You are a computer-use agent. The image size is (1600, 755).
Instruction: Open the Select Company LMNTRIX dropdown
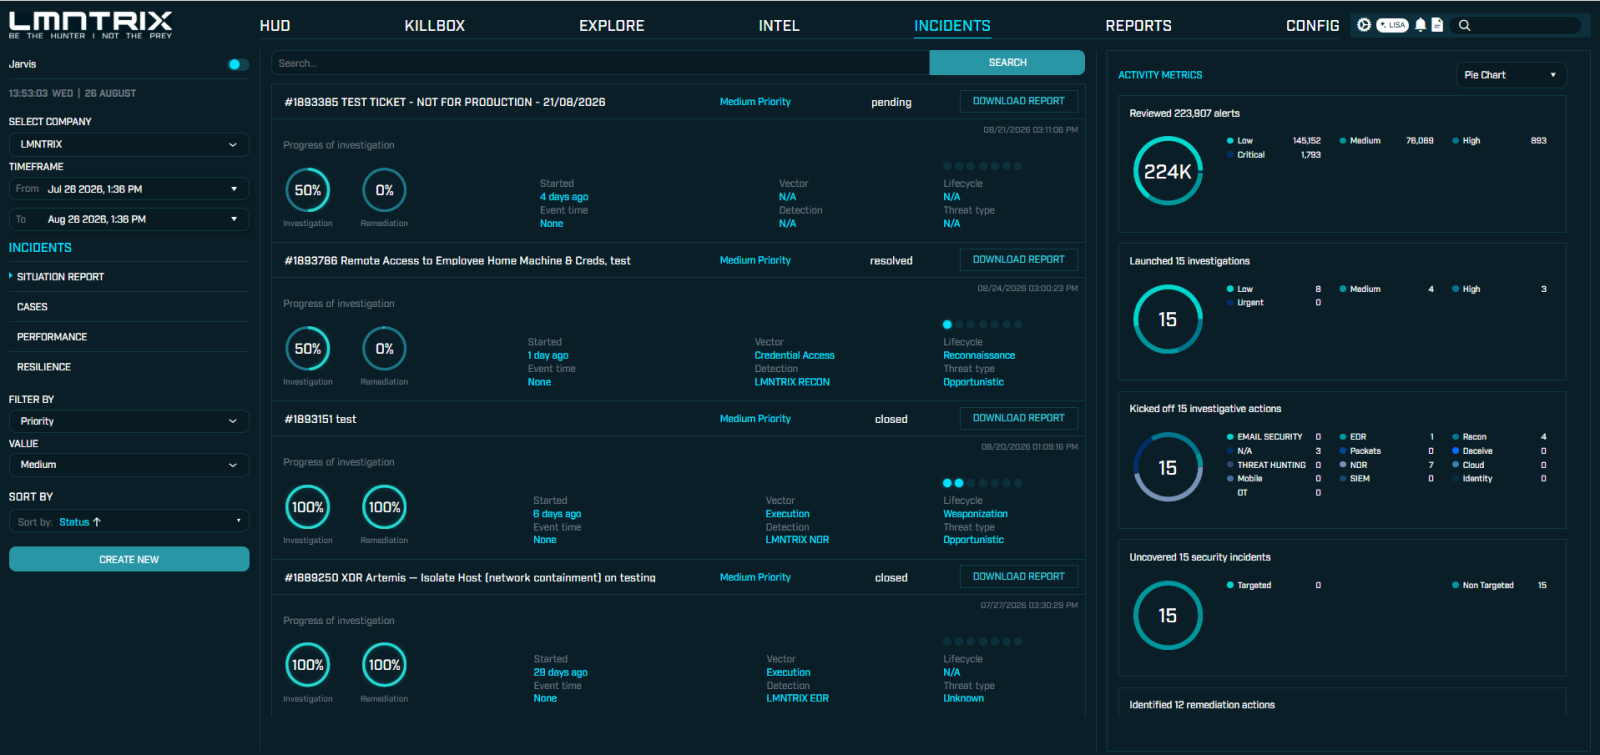(x=129, y=144)
